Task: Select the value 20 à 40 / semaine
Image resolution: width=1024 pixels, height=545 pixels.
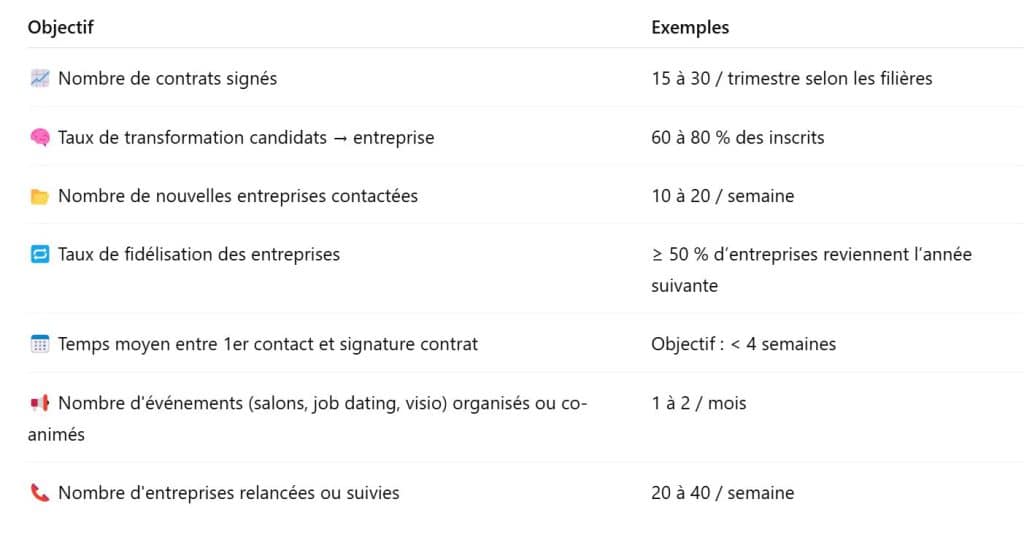Action: pos(722,493)
